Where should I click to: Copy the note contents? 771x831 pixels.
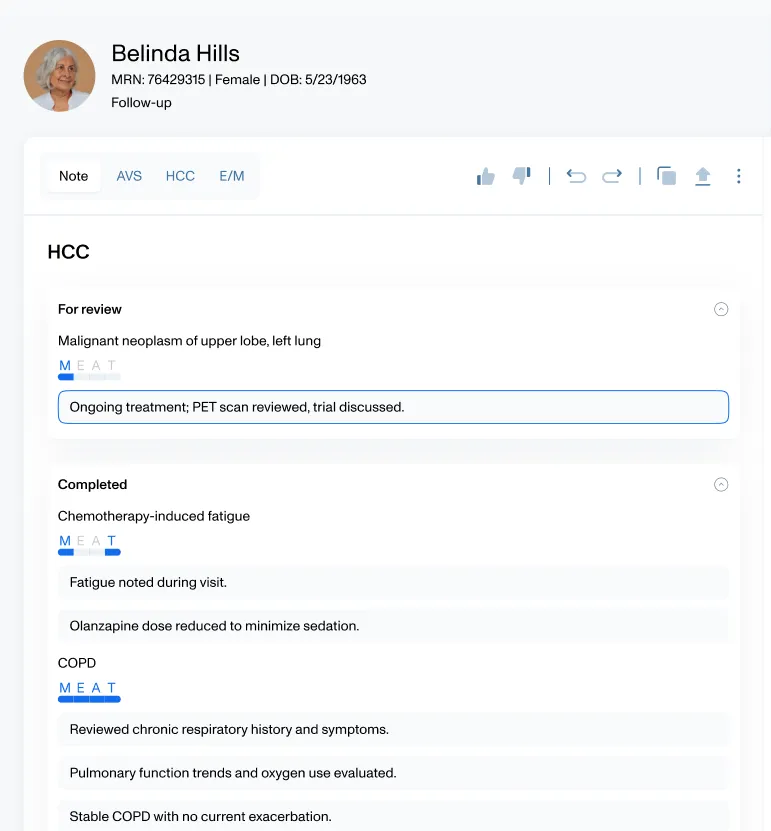666,176
